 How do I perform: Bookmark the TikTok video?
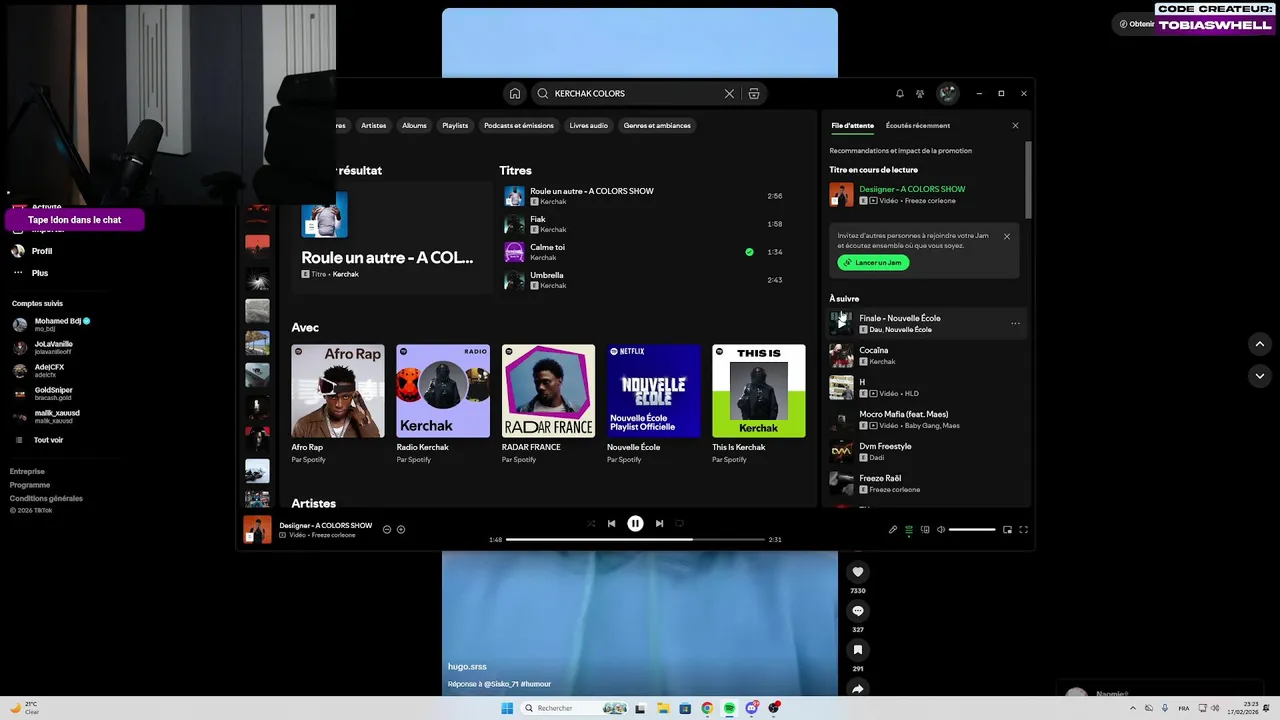click(x=857, y=650)
